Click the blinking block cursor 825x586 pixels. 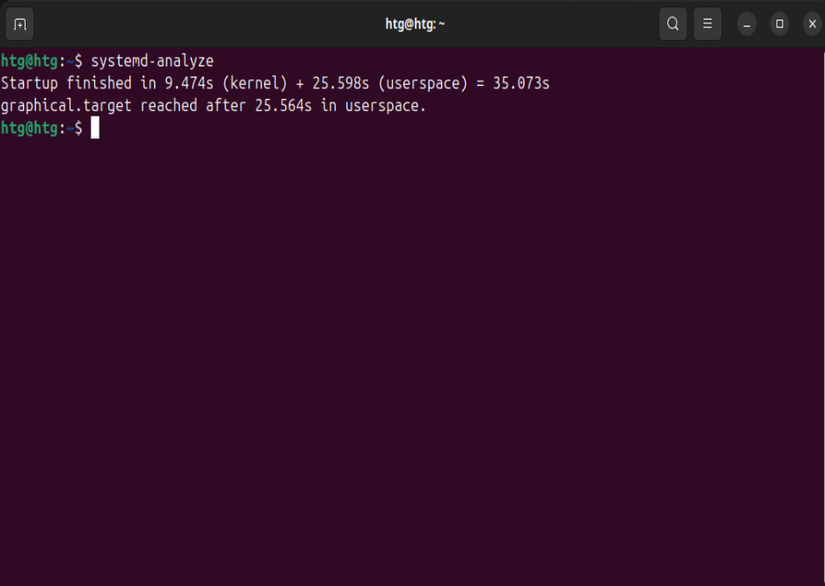96,128
